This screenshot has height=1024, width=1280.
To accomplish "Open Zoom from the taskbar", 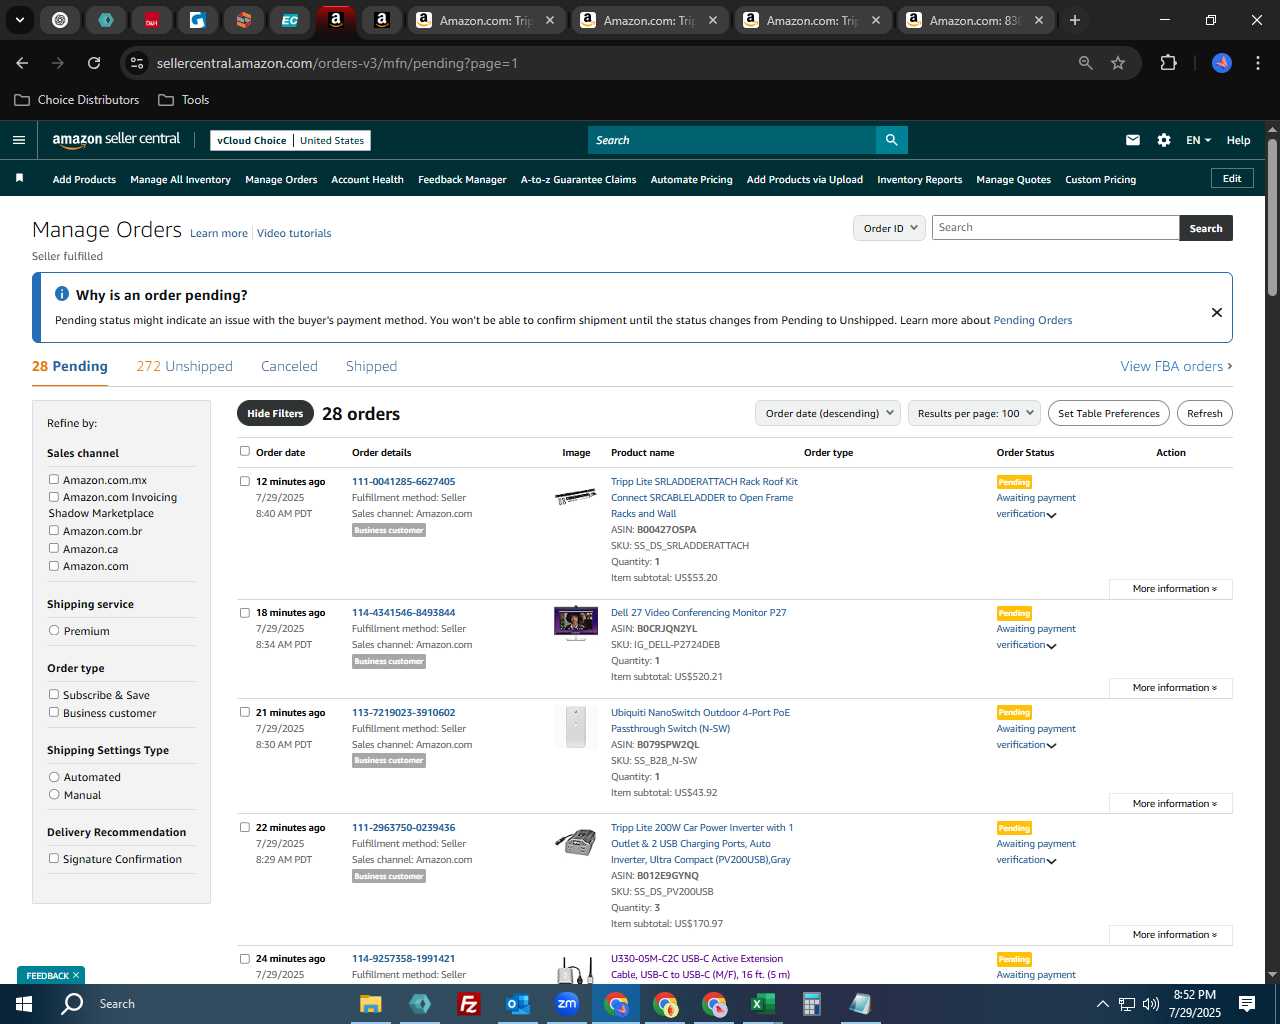I will point(567,1004).
